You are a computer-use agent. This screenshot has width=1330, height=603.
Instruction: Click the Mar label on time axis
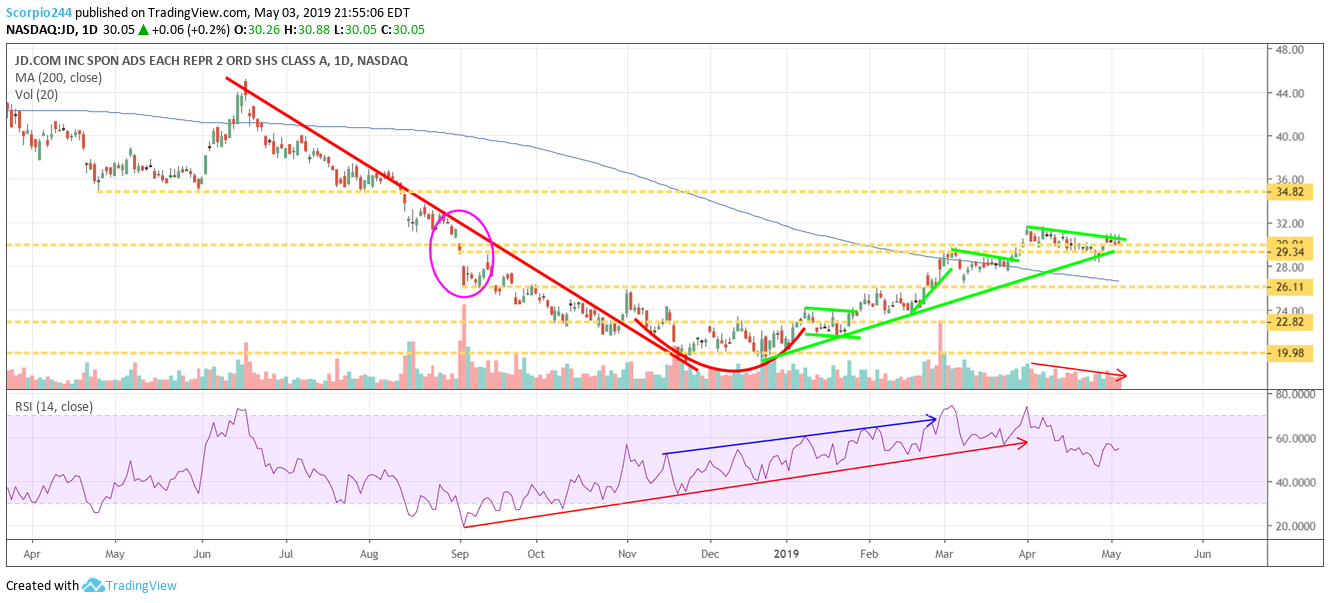tap(945, 553)
